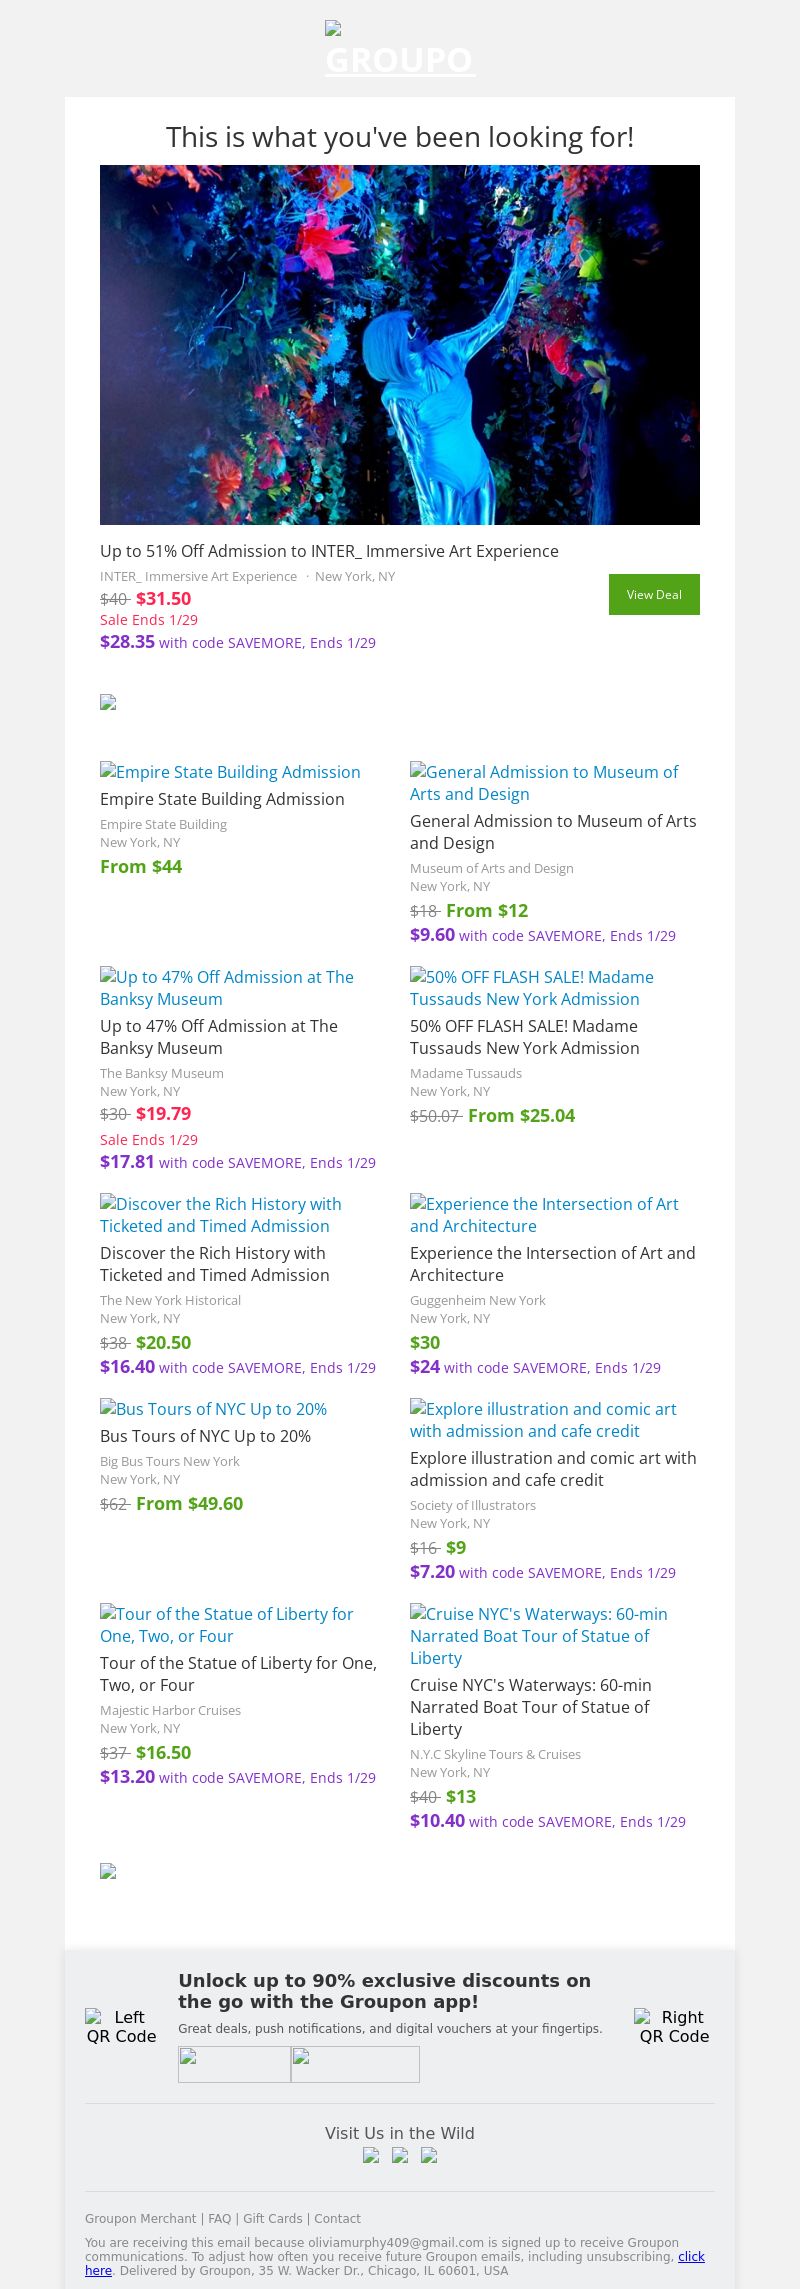Click the first app store badge
The width and height of the screenshot is (800, 2289).
(234, 2064)
